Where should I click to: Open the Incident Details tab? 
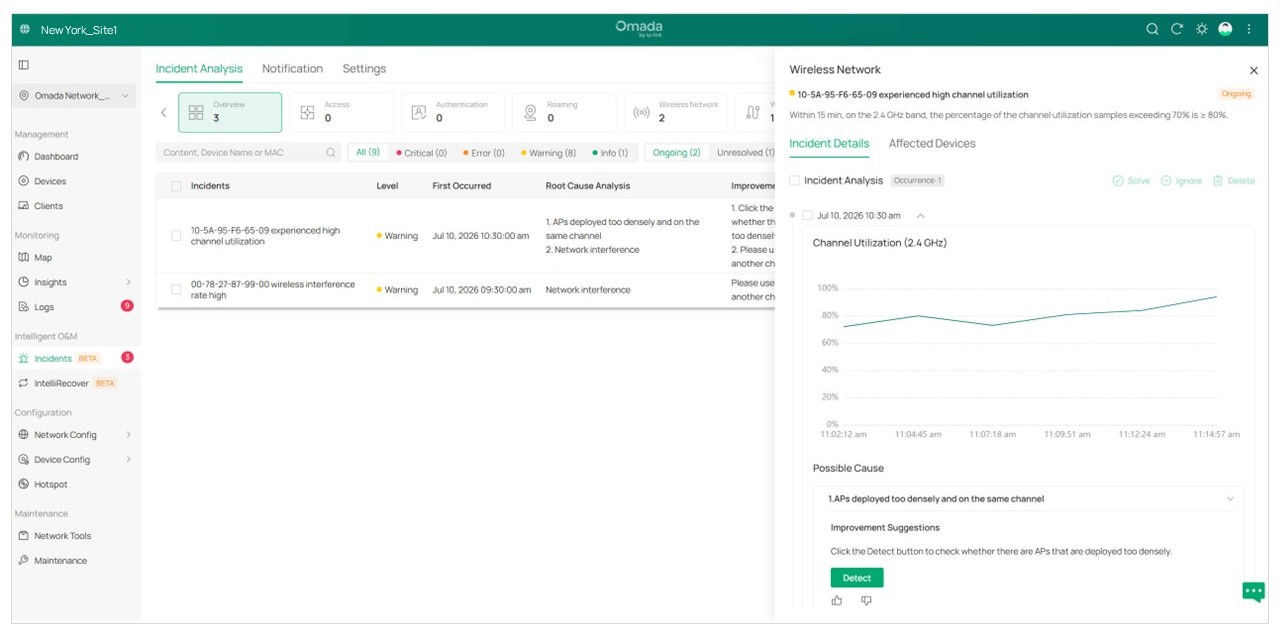[829, 144]
